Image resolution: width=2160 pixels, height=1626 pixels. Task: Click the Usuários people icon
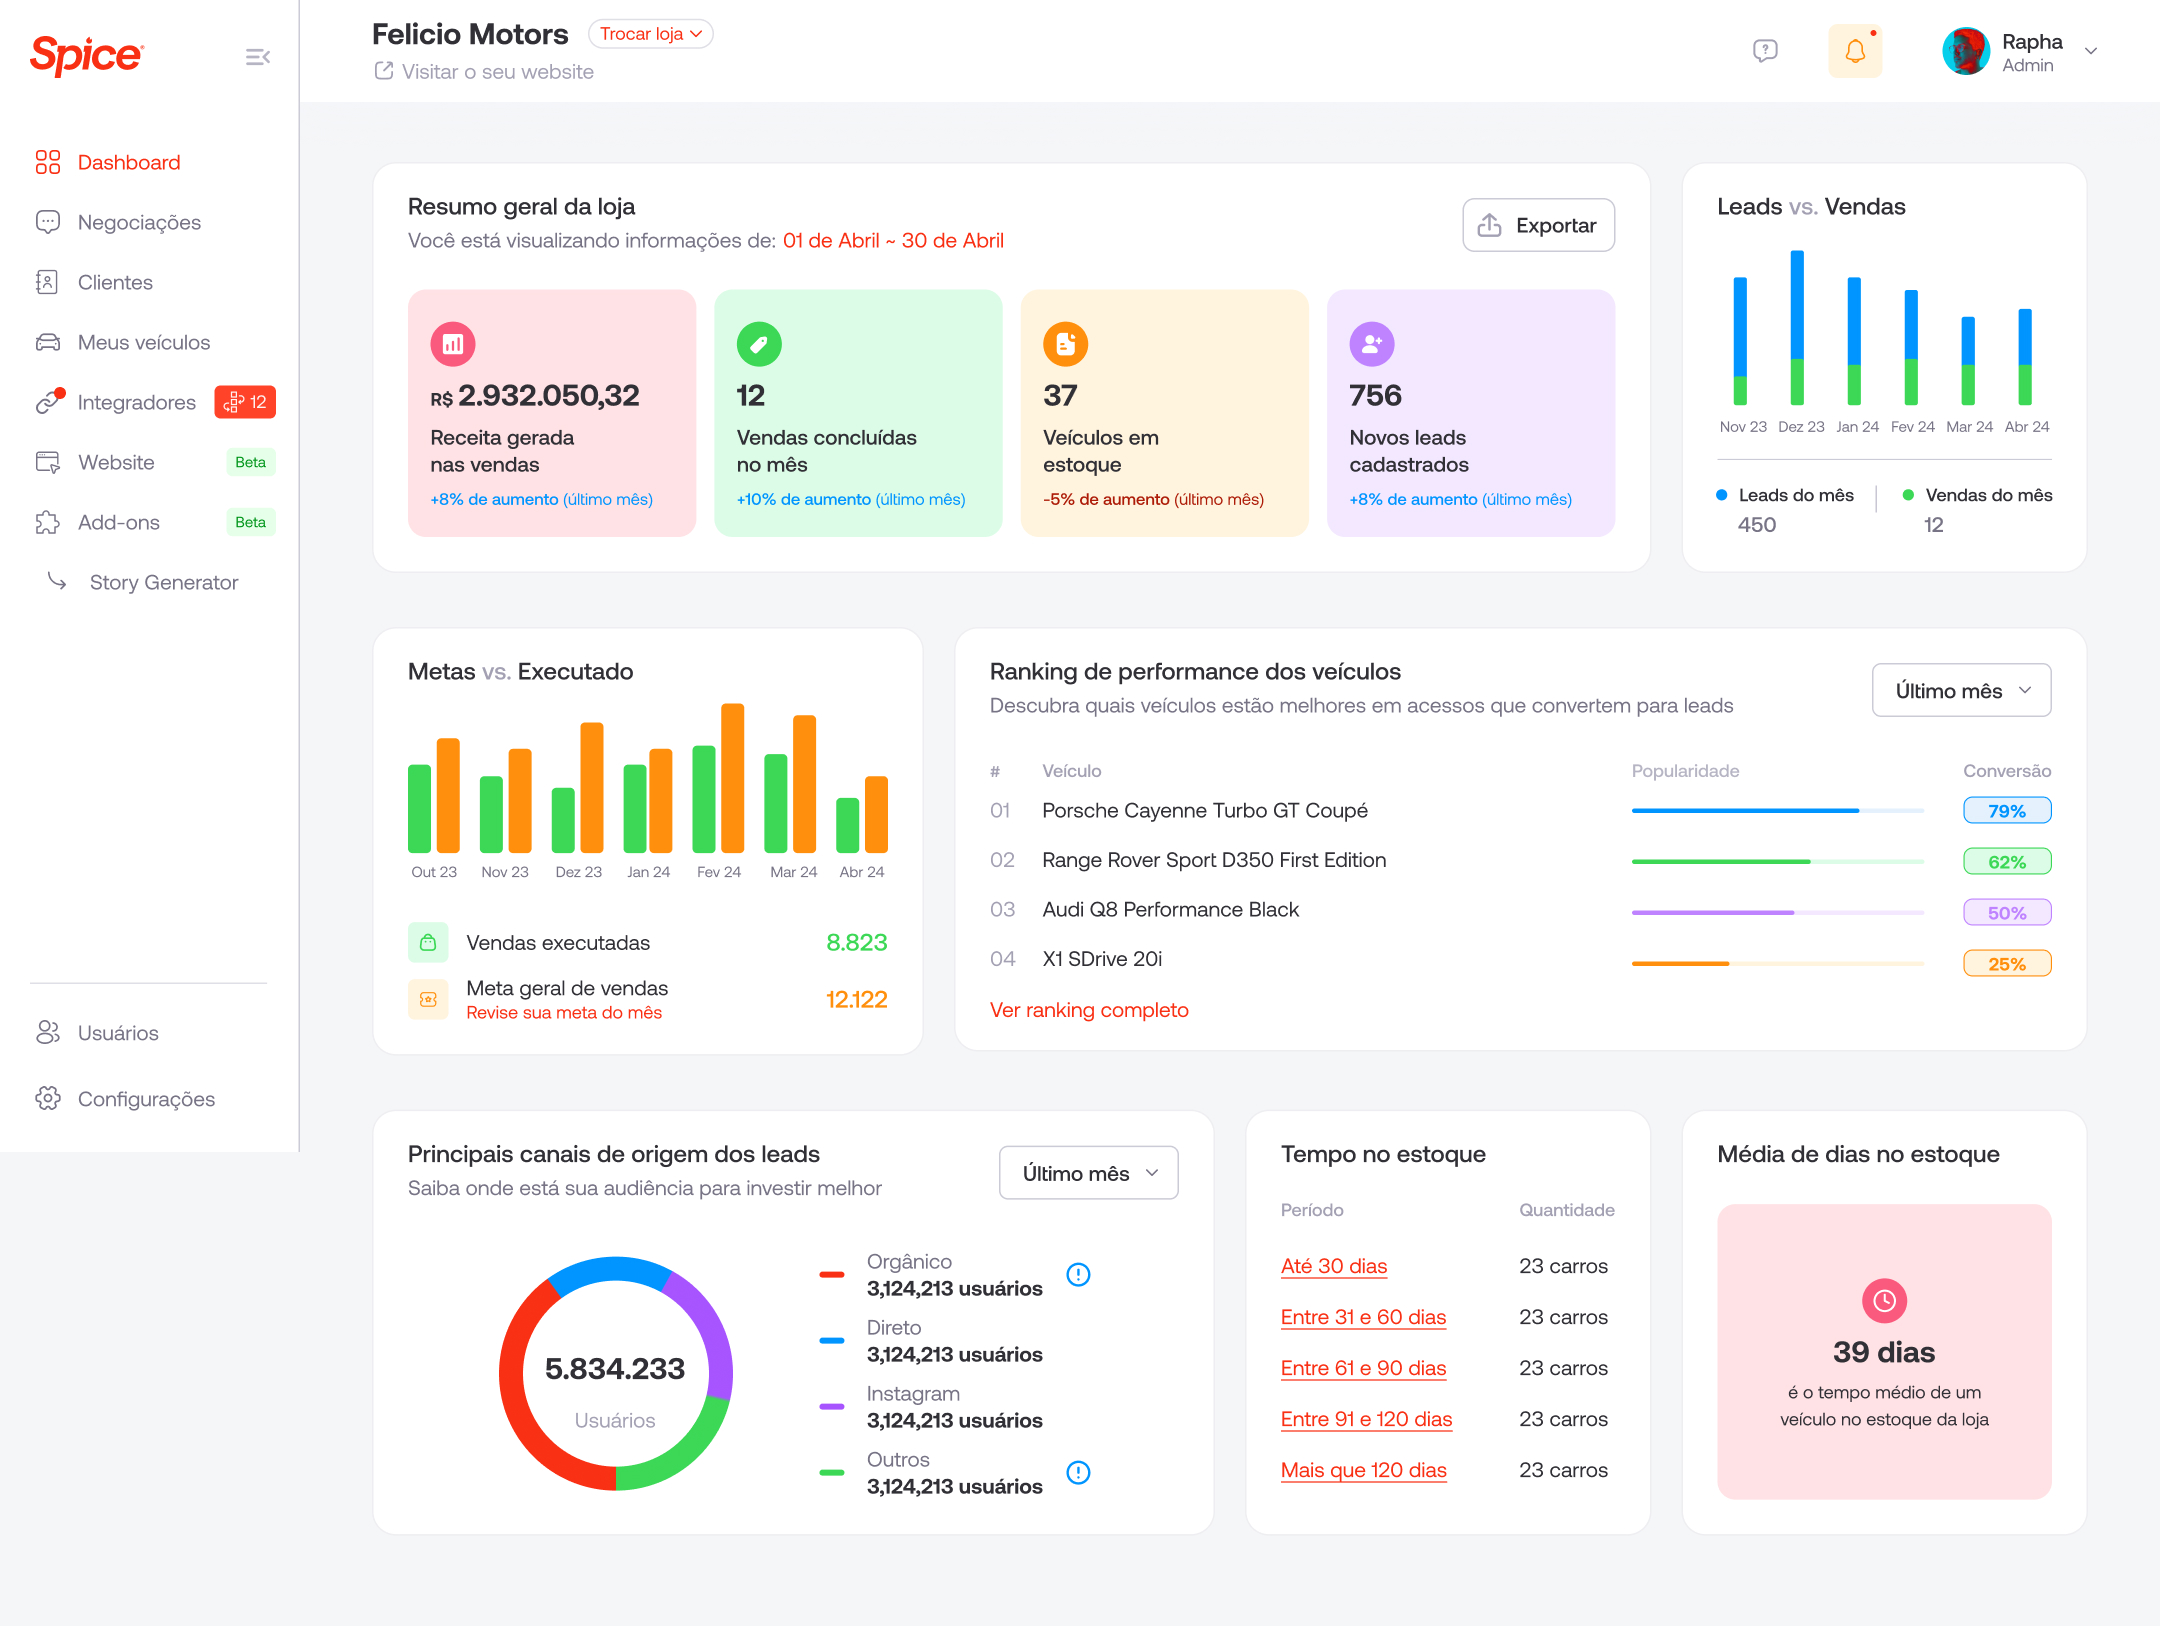click(x=48, y=1033)
